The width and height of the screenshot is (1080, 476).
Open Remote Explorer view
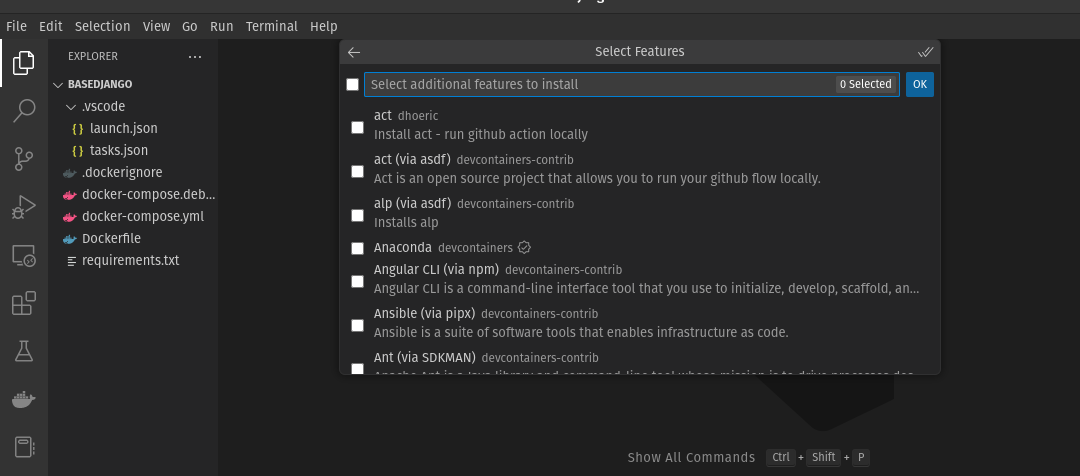pyautogui.click(x=23, y=256)
